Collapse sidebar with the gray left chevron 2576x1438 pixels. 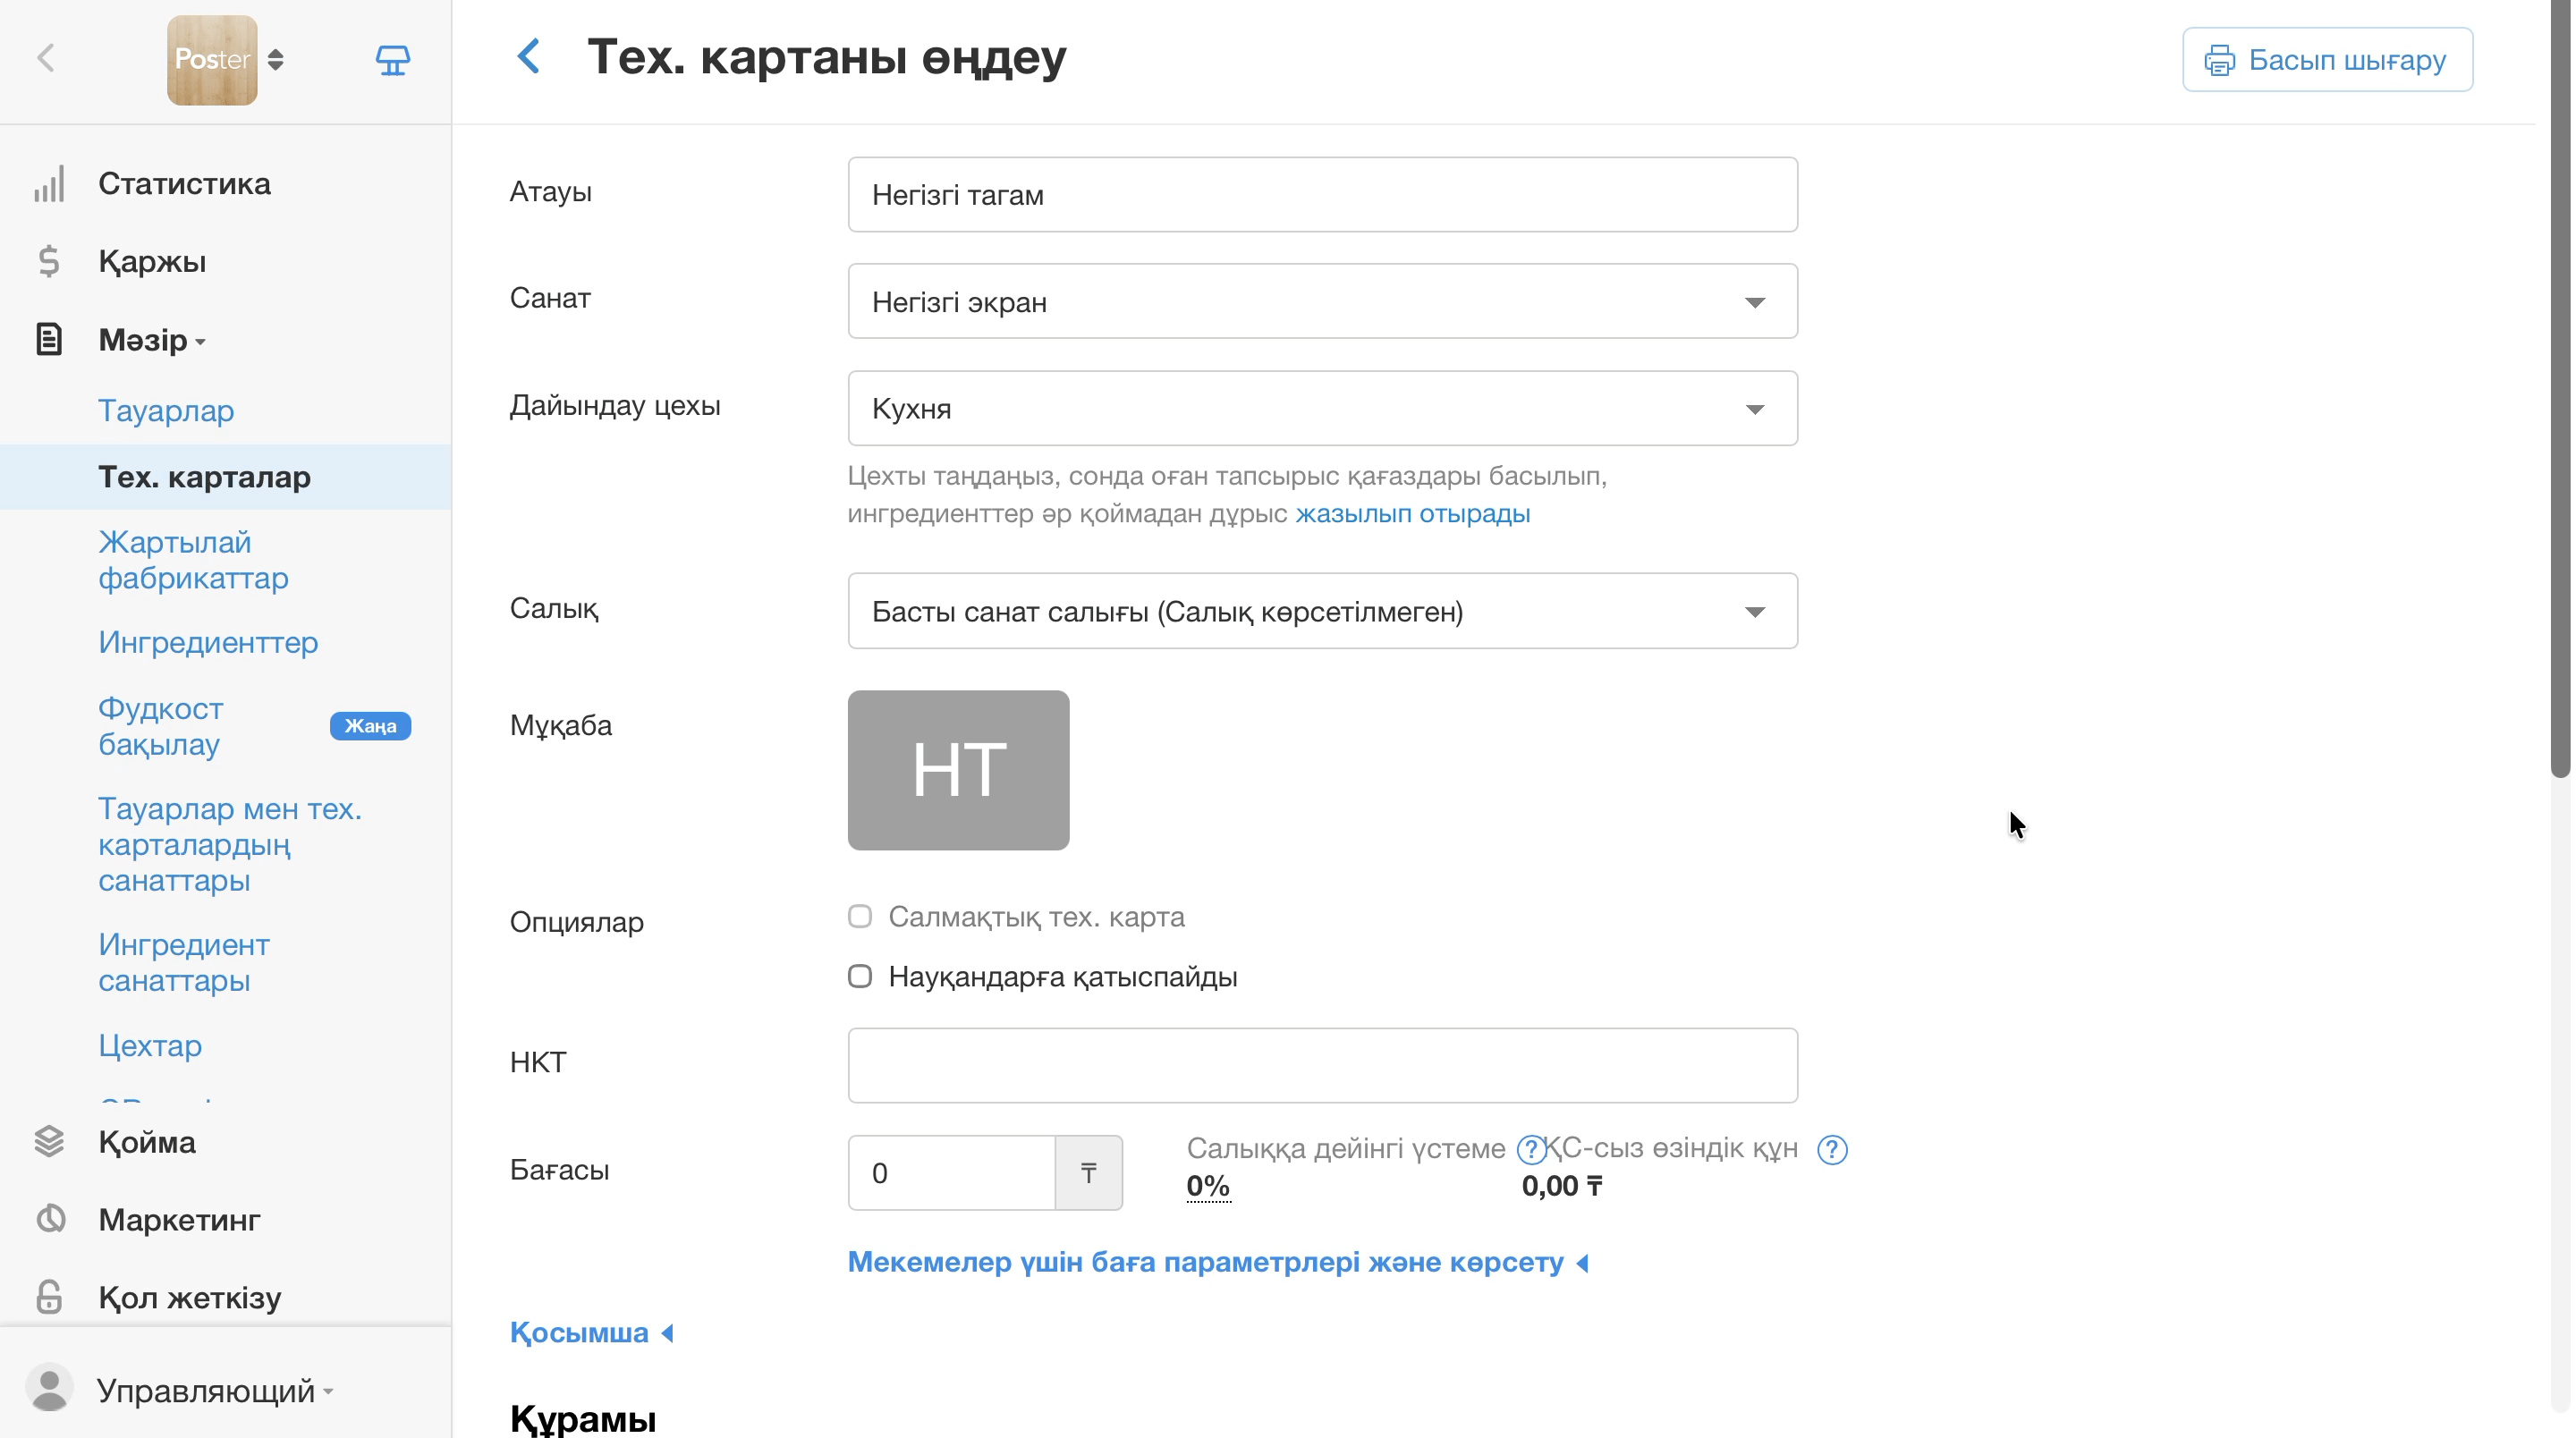pos(46,58)
